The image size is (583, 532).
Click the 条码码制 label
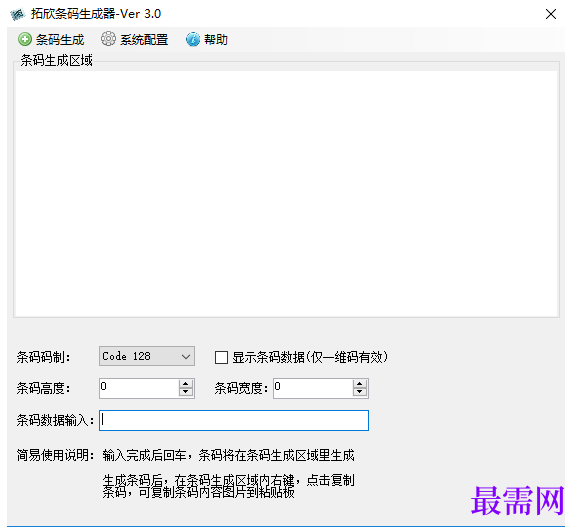tap(43, 358)
